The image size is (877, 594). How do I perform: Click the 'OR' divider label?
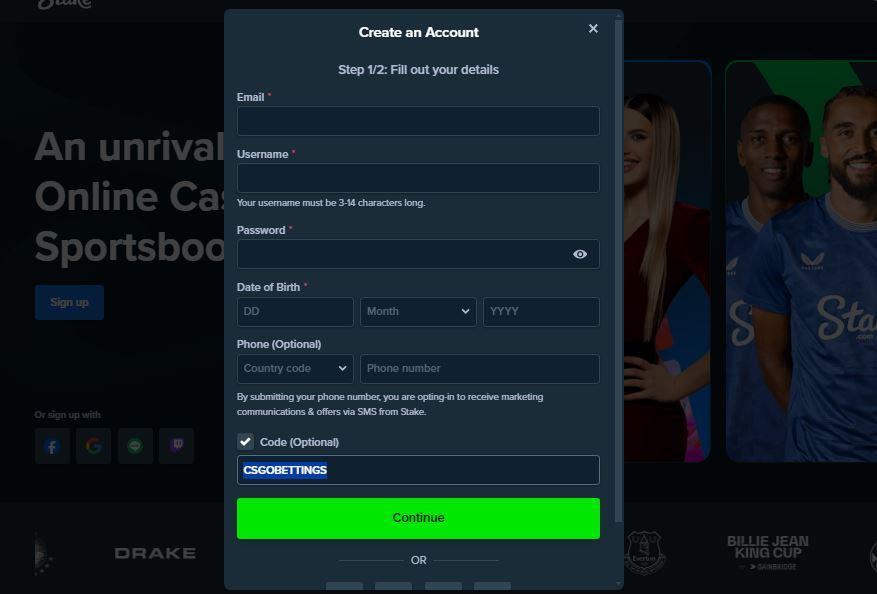[418, 560]
